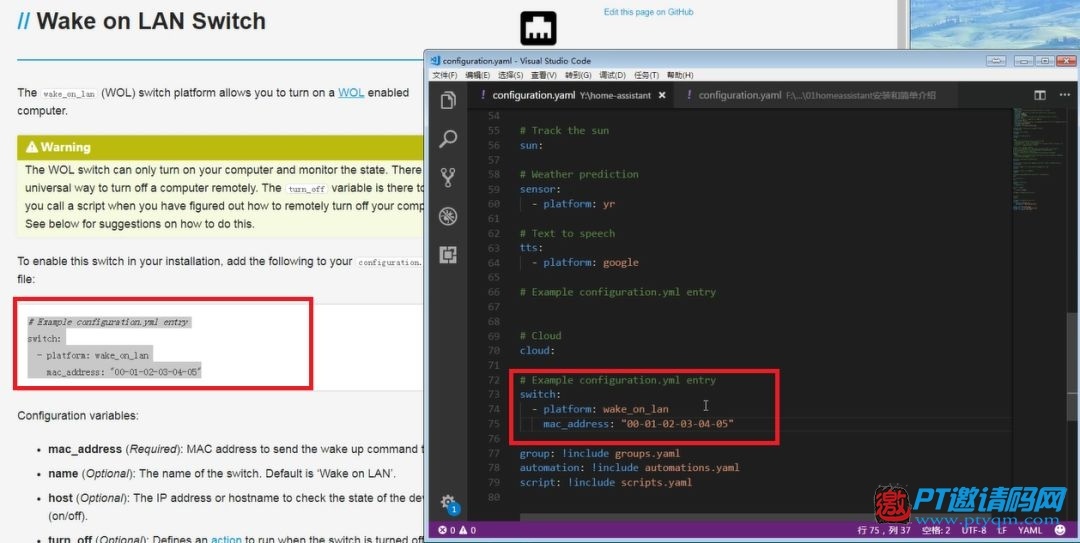
Task: Click the line 75 column 37 position indicator
Action: point(884,530)
